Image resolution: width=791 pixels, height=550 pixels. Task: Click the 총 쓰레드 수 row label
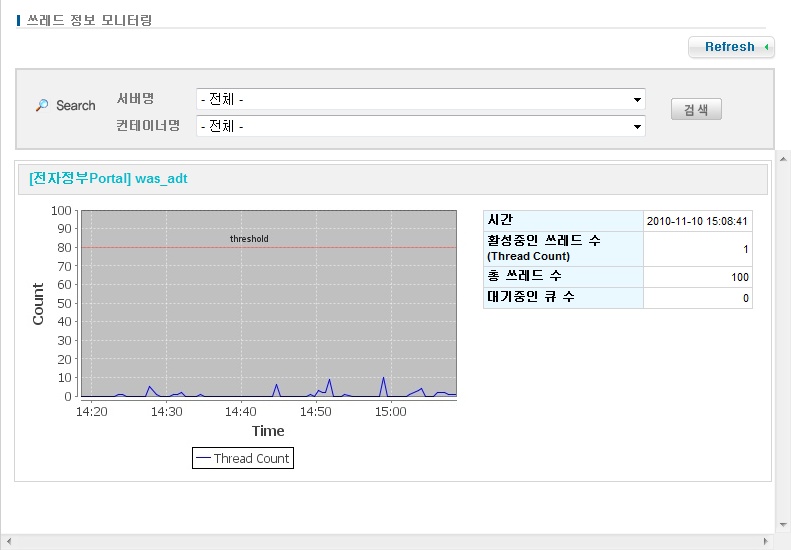pos(526,277)
